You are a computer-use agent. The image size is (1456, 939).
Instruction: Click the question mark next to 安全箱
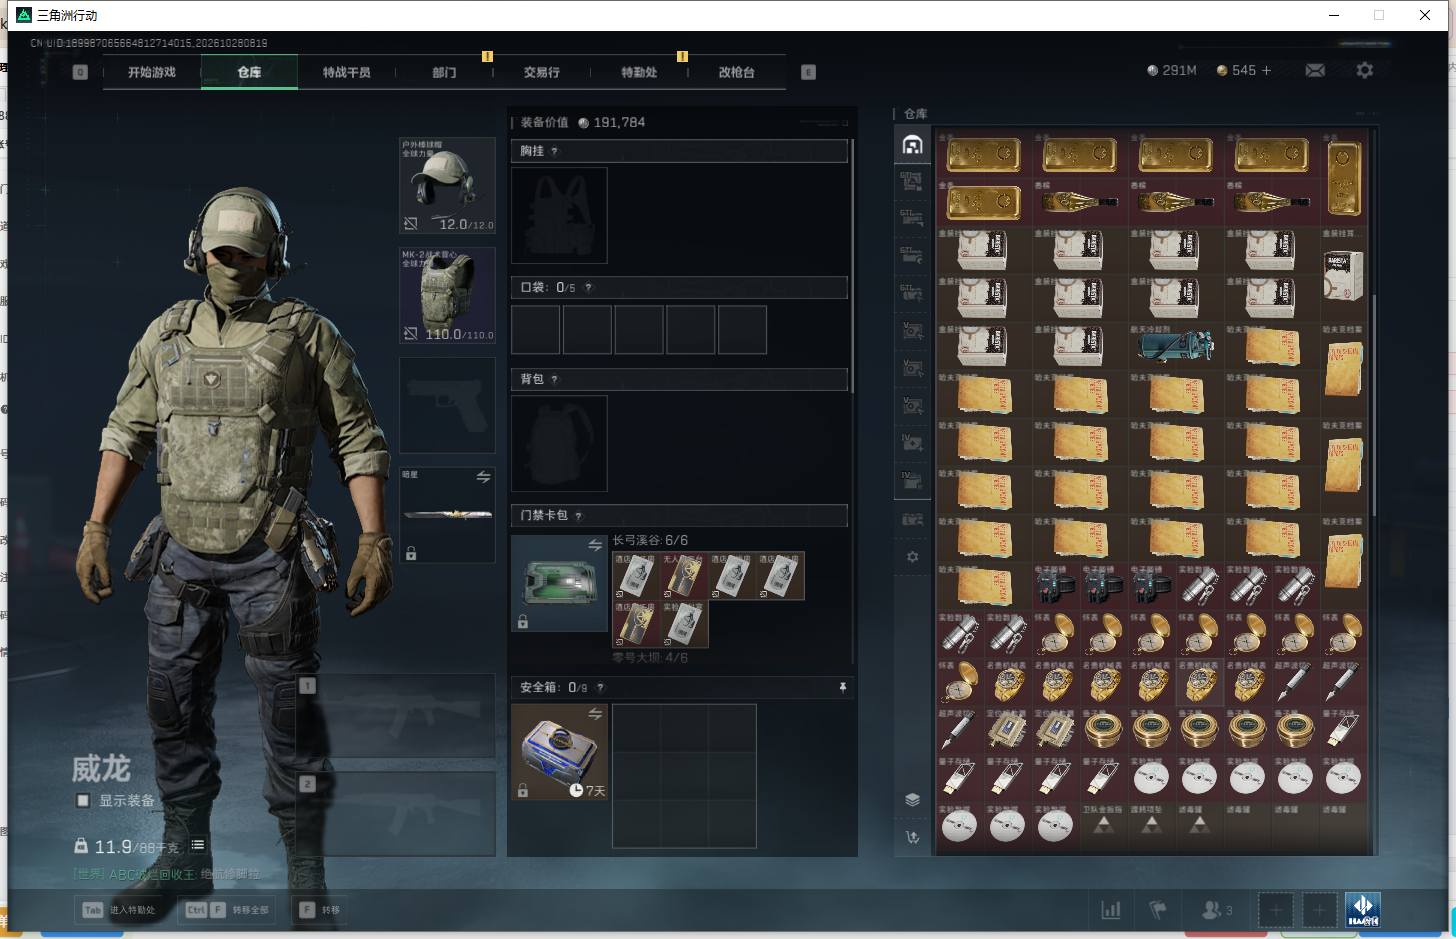600,688
